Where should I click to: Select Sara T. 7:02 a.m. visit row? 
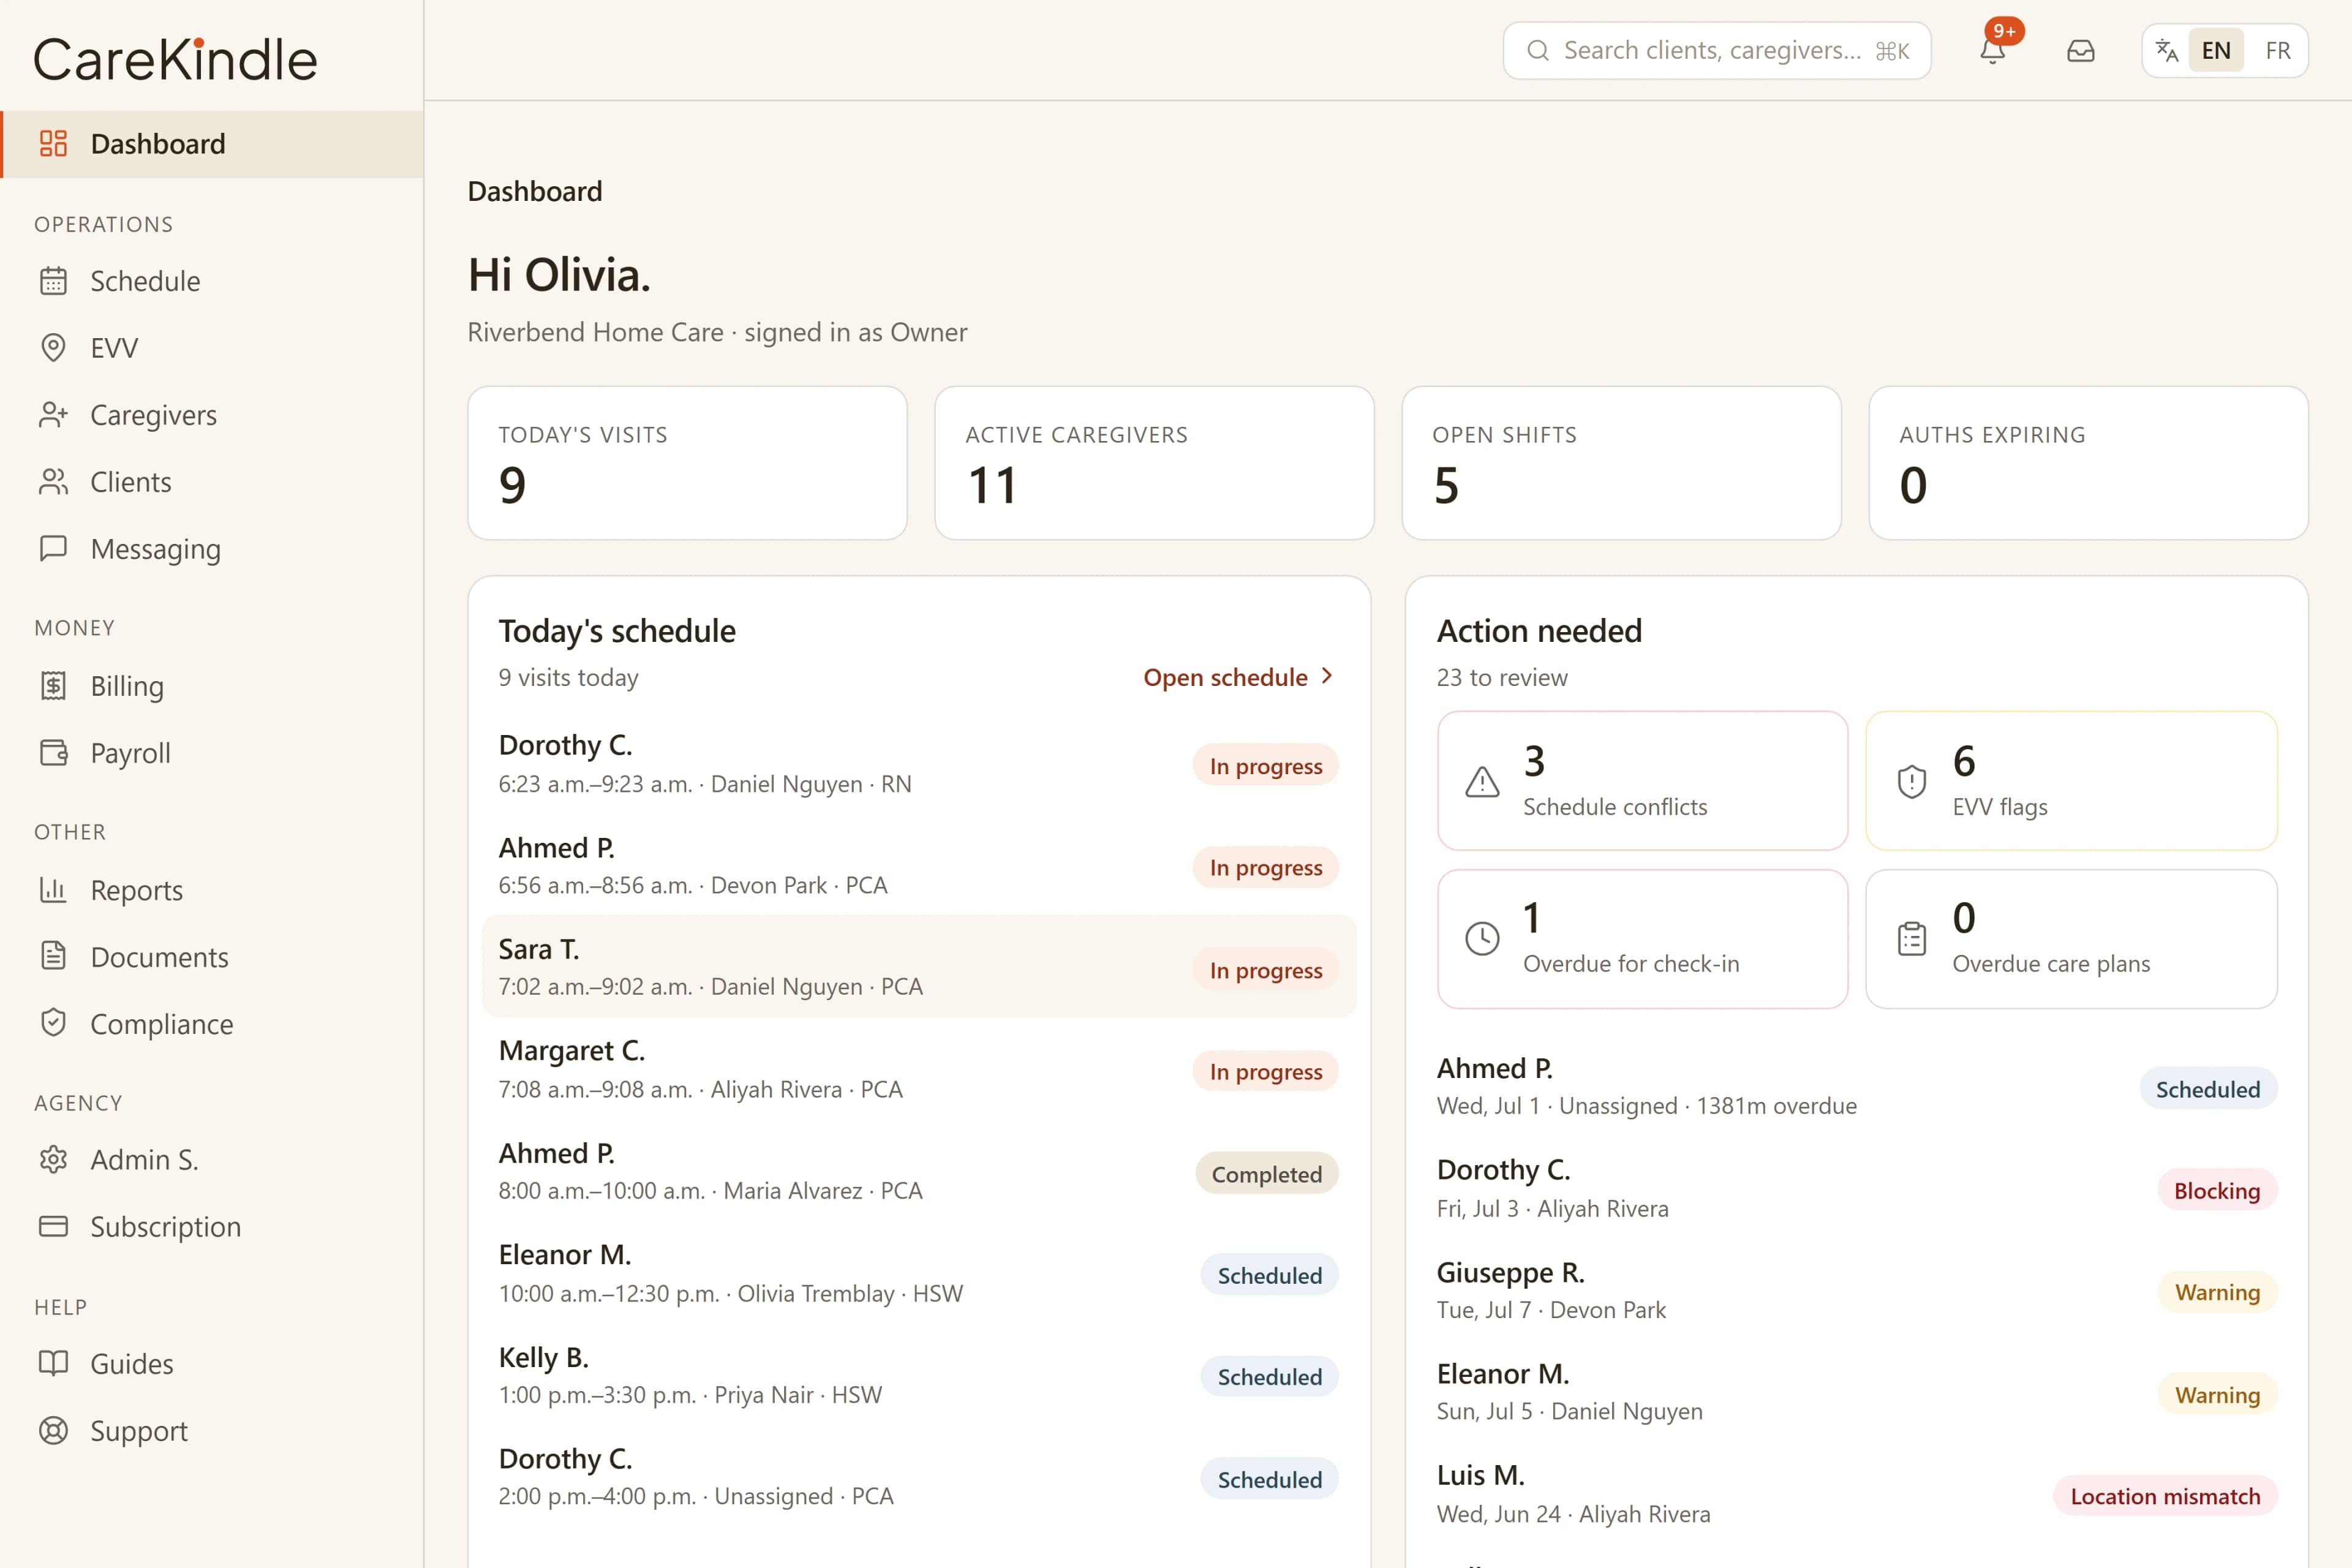(919, 966)
